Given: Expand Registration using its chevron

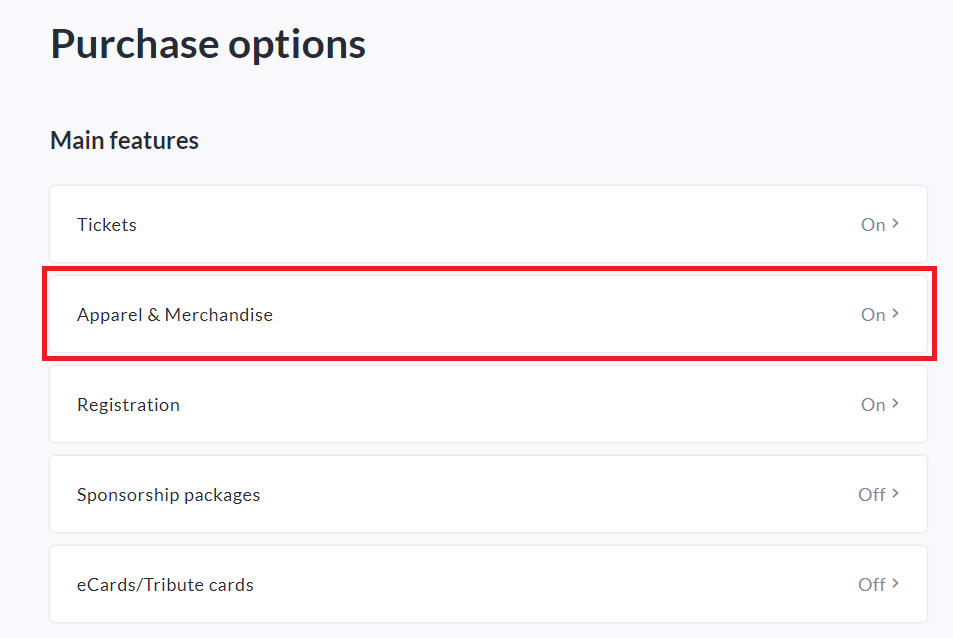Looking at the screenshot, I should [896, 404].
